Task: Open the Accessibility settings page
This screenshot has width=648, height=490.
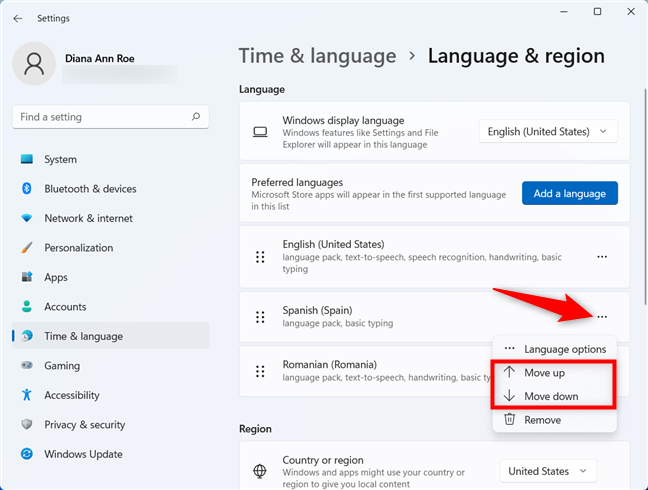Action: 71,395
